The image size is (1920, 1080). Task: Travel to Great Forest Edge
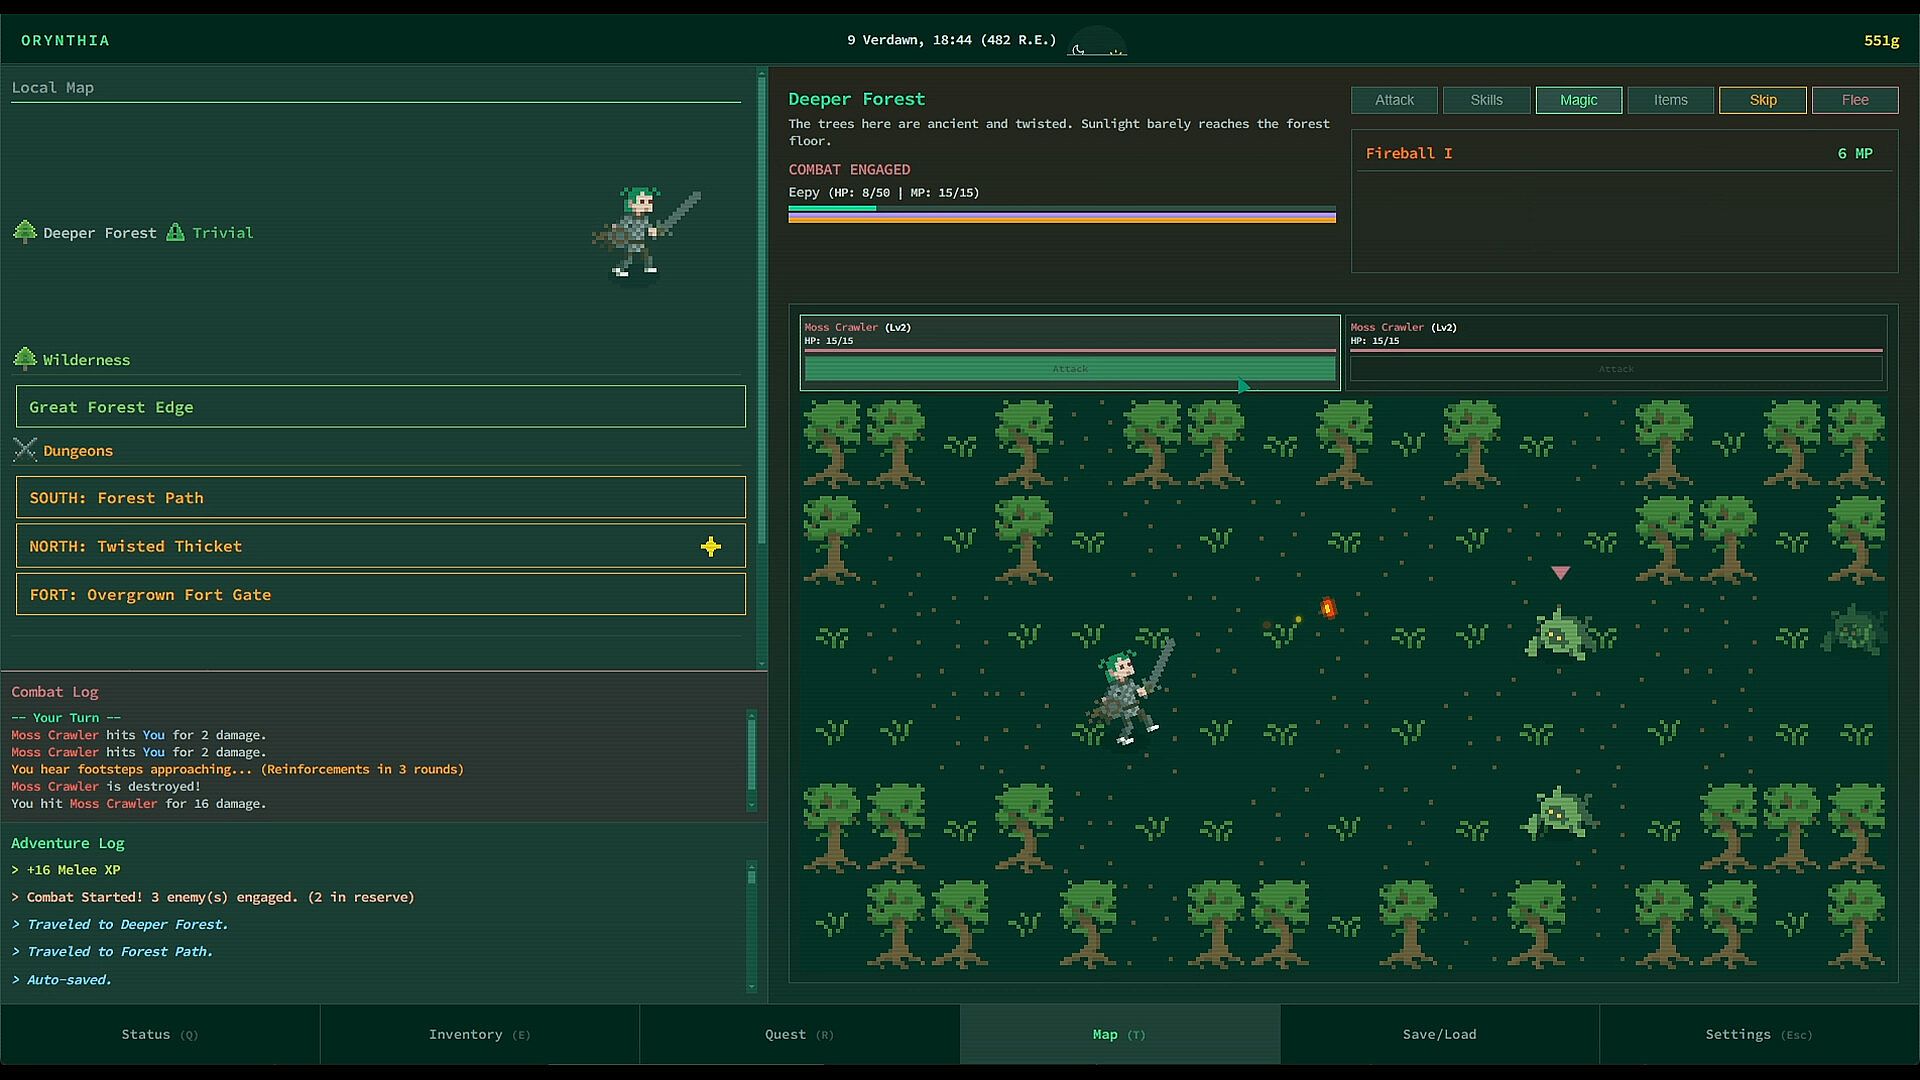coord(380,407)
